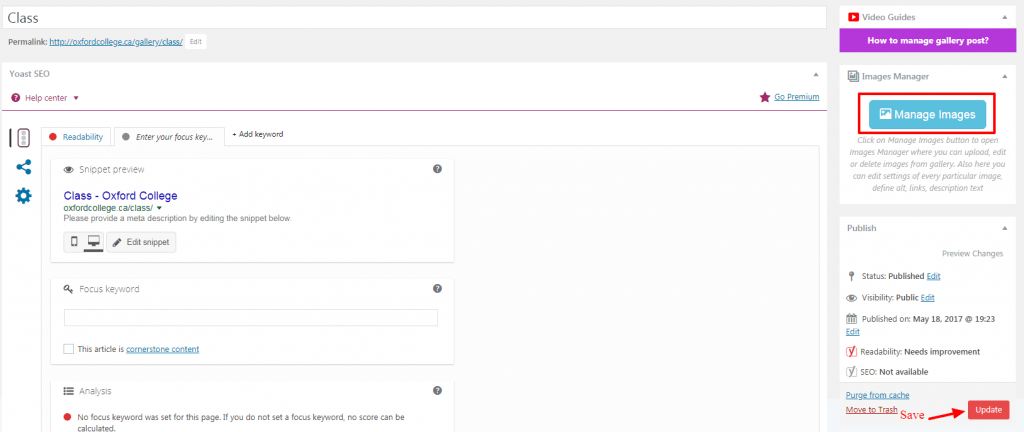Collapse the Images Manager panel
Screen dimensions: 1024x432
coord(1002,76)
